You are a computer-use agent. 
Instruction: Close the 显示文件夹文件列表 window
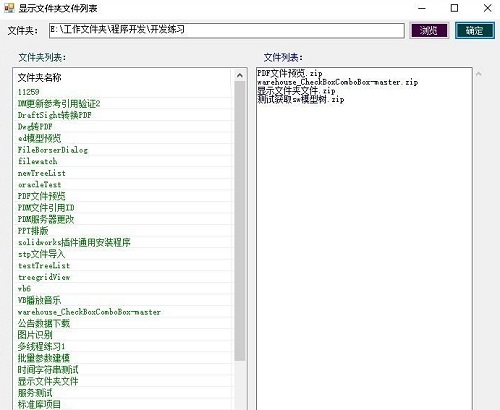pyautogui.click(x=487, y=8)
